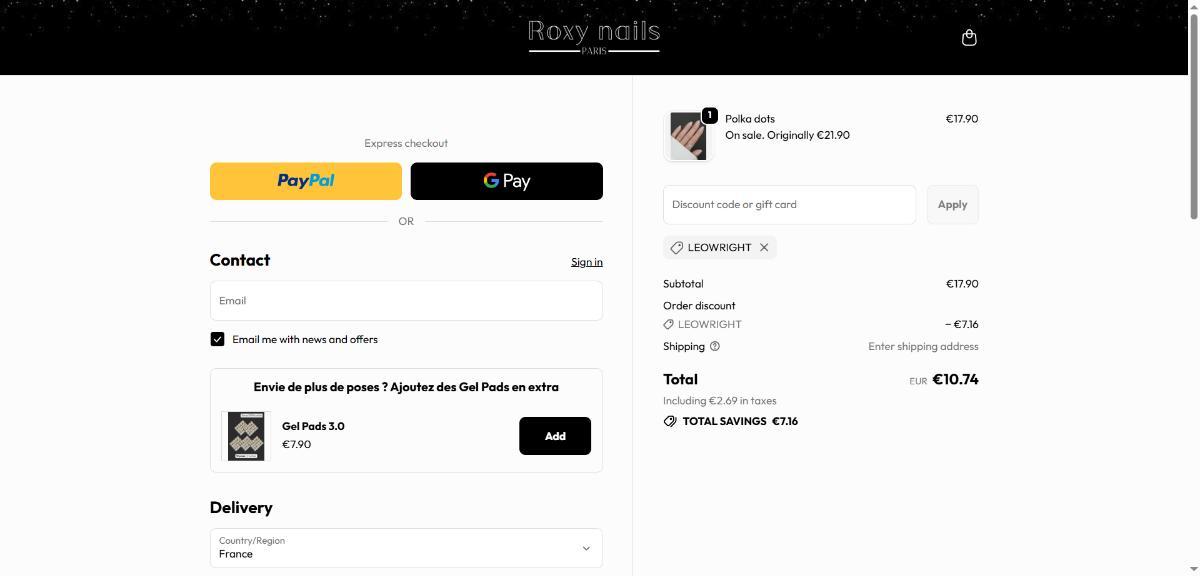The image size is (1200, 576).
Task: Click the discount code or gift card field
Action: click(x=789, y=204)
